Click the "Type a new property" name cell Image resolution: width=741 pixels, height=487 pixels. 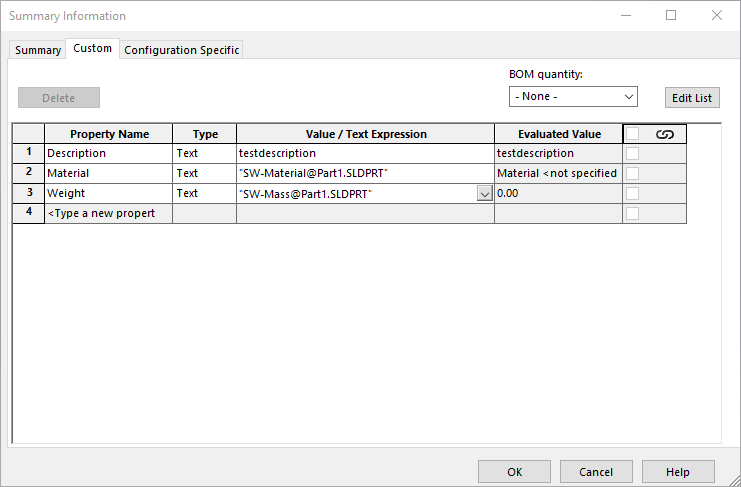pos(109,214)
